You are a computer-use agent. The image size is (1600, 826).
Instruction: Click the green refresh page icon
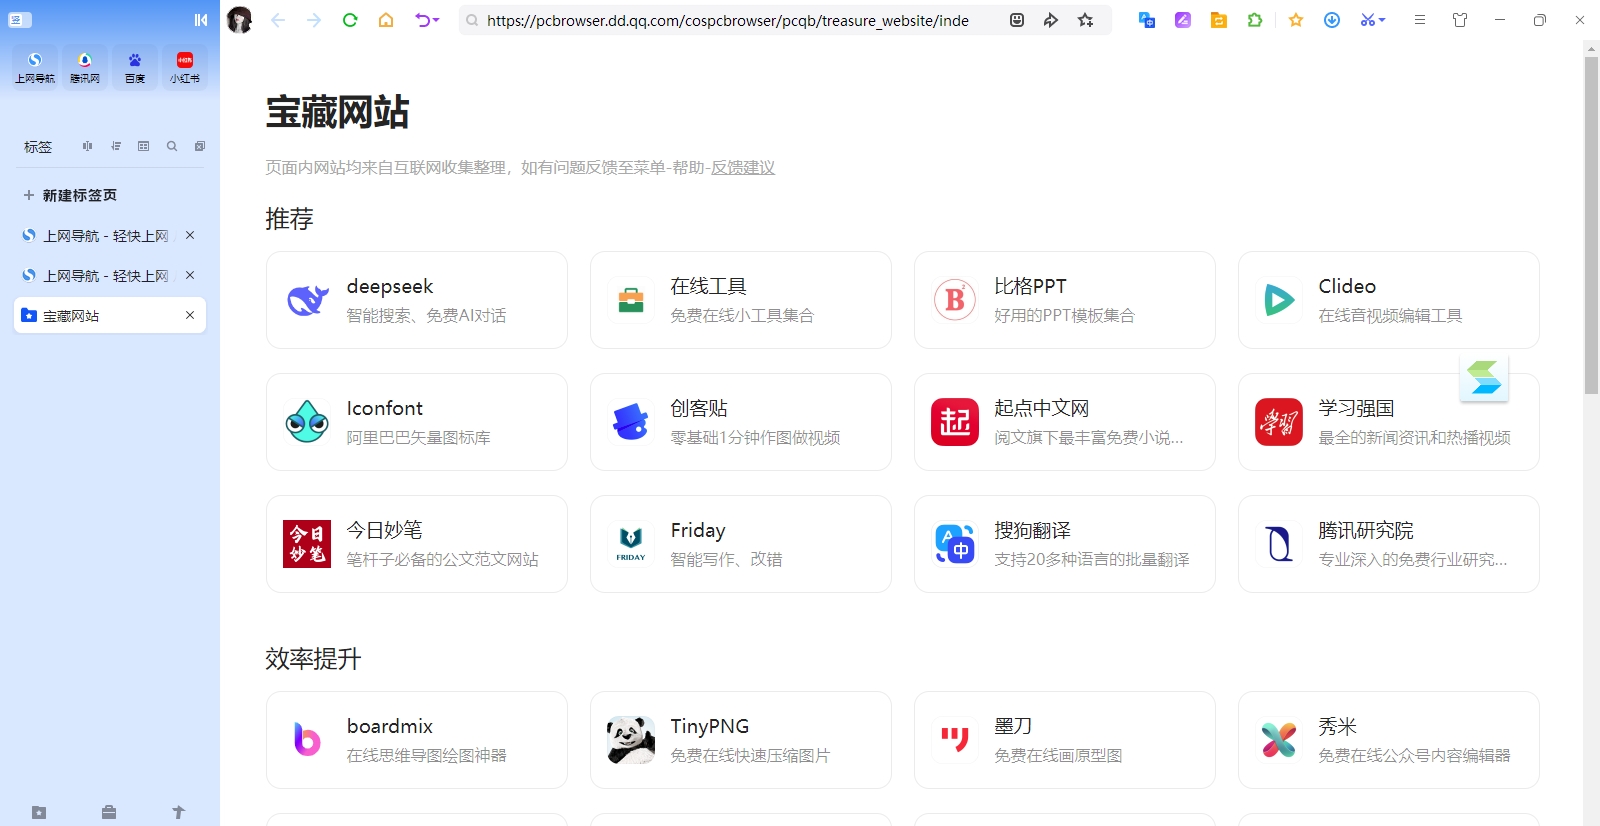tap(350, 20)
